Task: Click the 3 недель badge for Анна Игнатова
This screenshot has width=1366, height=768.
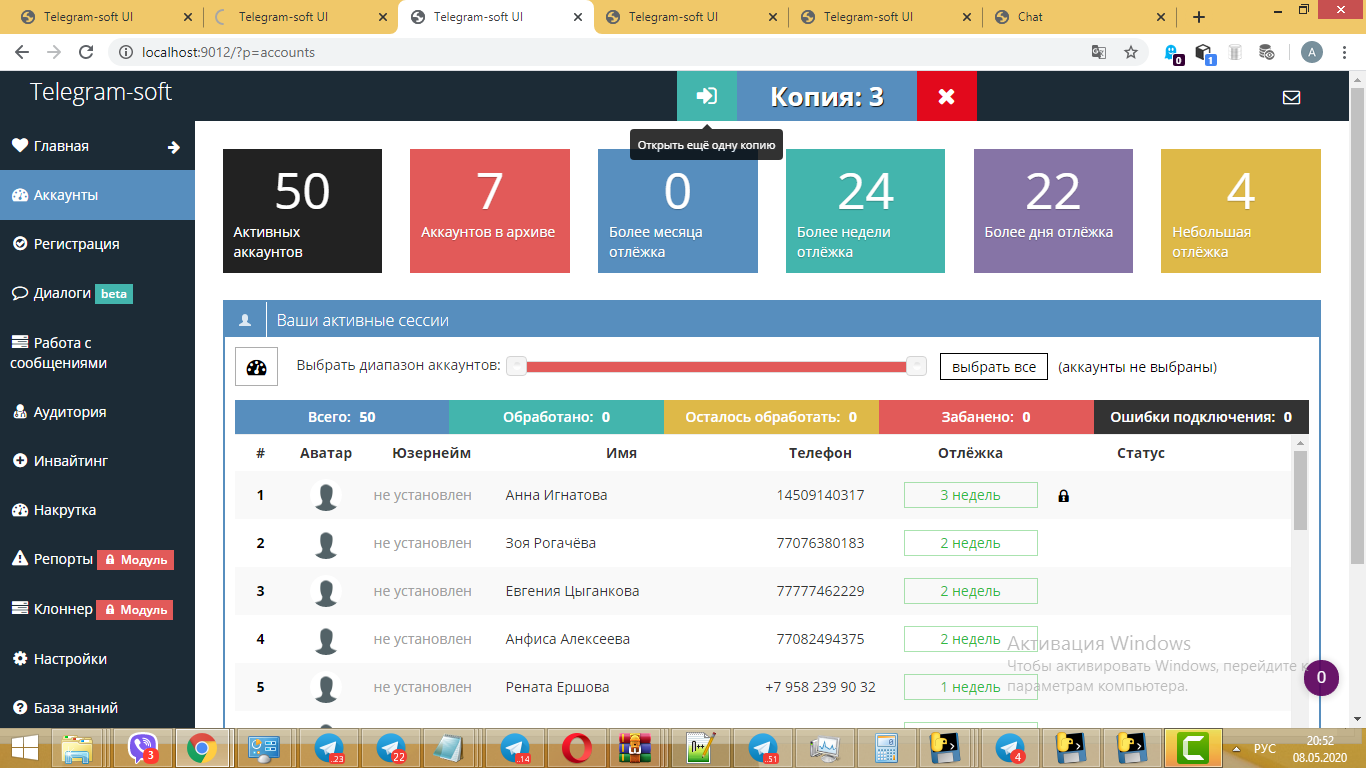Action: pos(970,495)
